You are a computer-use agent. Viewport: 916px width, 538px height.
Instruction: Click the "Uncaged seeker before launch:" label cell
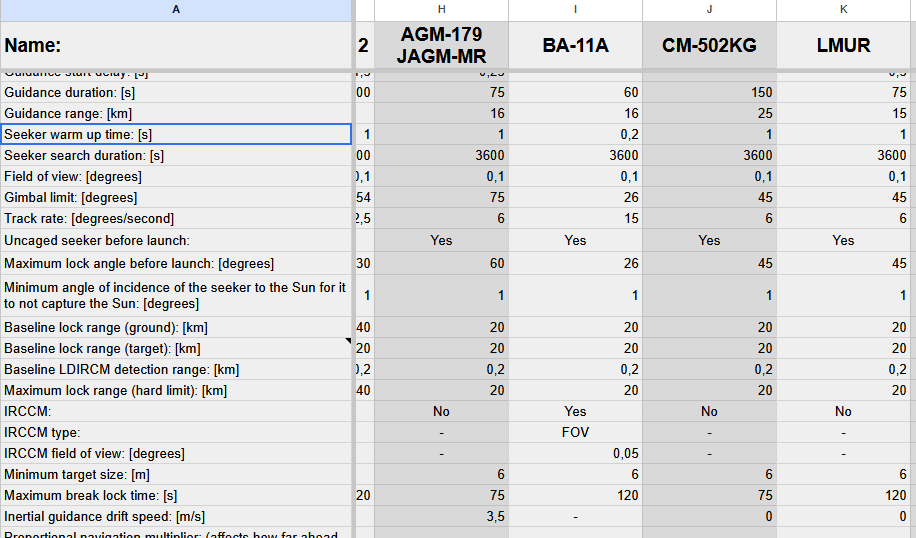[176, 240]
